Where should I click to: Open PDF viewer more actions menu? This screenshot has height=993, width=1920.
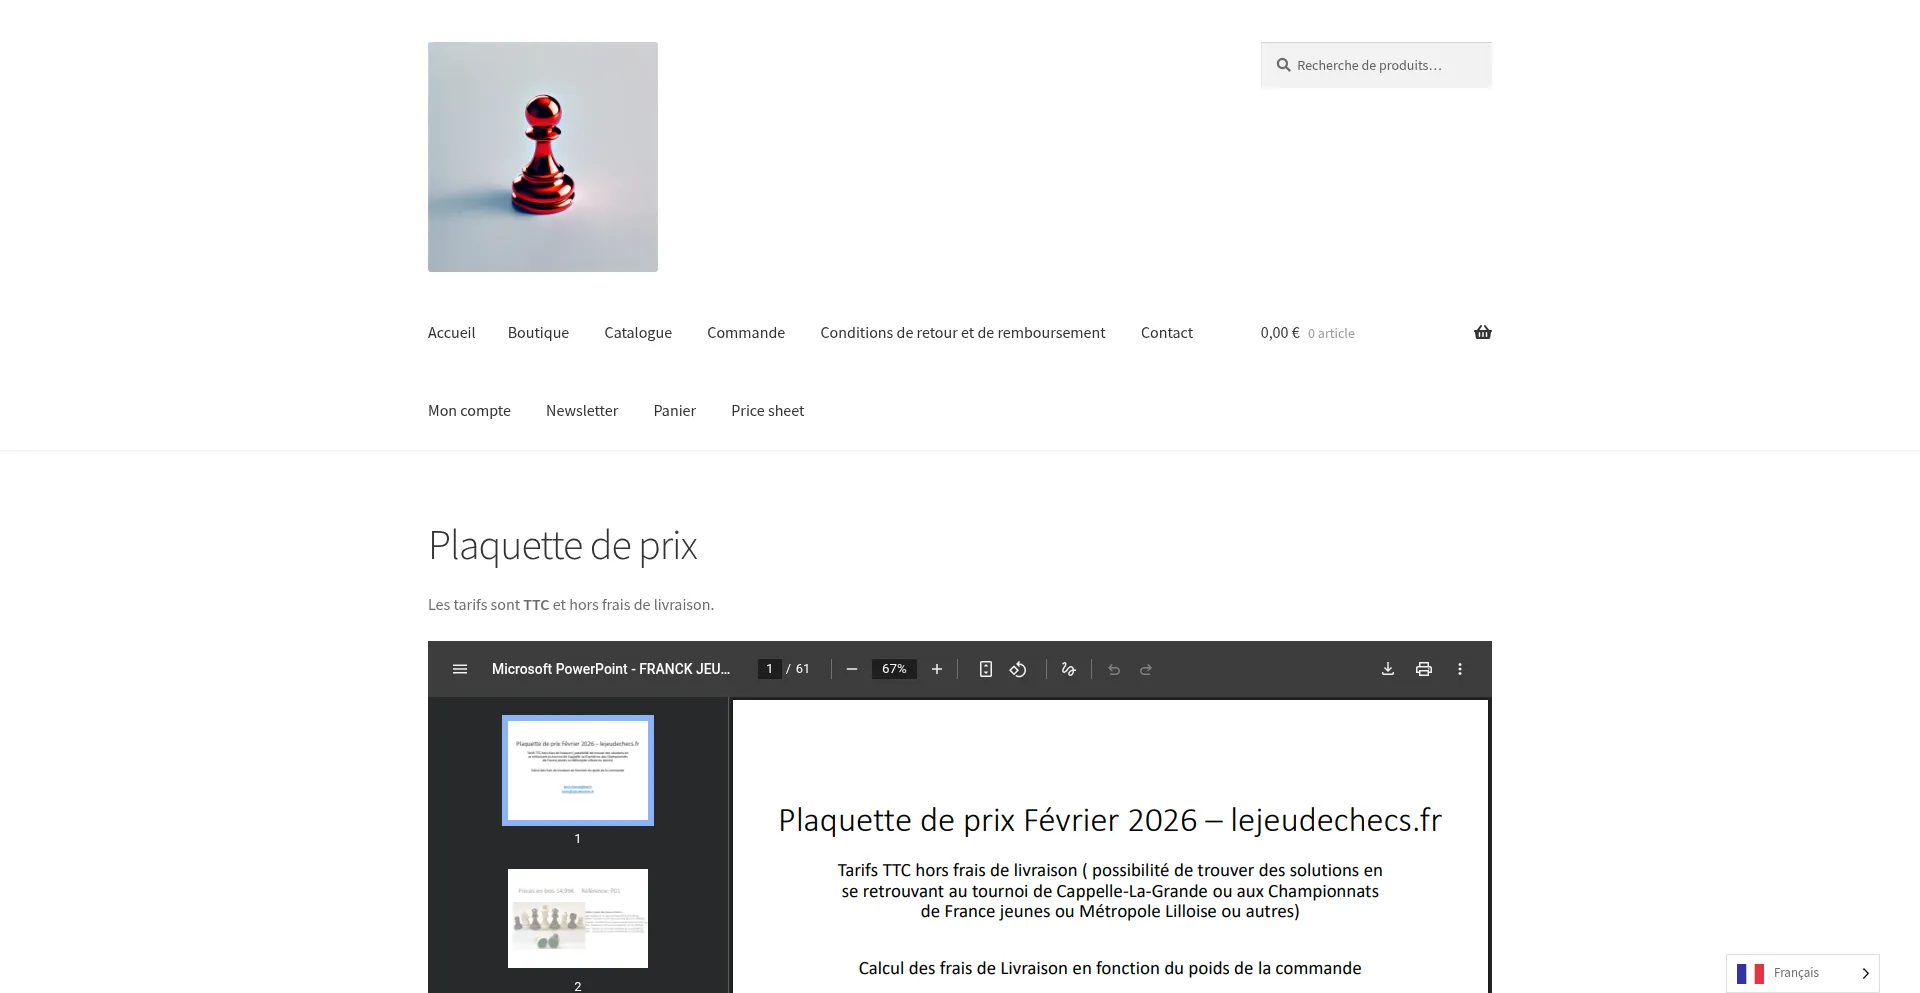tap(1460, 669)
